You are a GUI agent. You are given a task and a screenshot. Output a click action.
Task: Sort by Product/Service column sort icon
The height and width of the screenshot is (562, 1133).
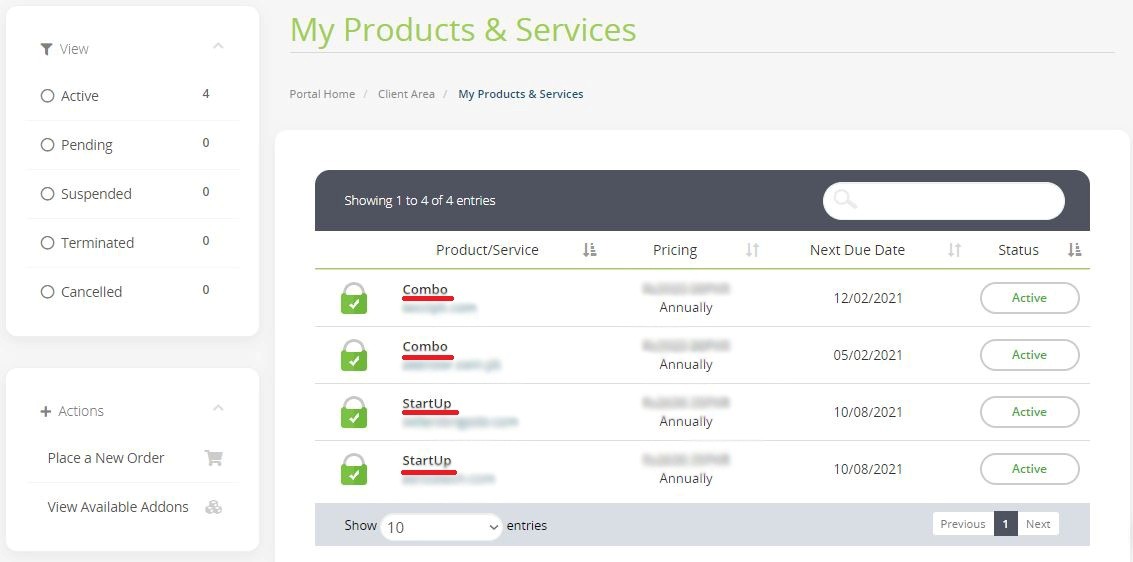[x=589, y=250]
